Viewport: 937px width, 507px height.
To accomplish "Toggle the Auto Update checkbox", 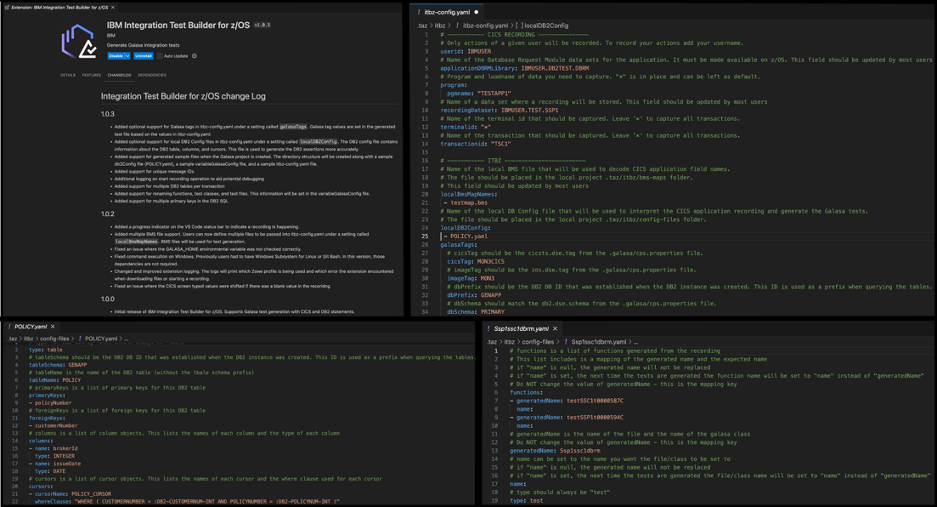I will coord(160,56).
